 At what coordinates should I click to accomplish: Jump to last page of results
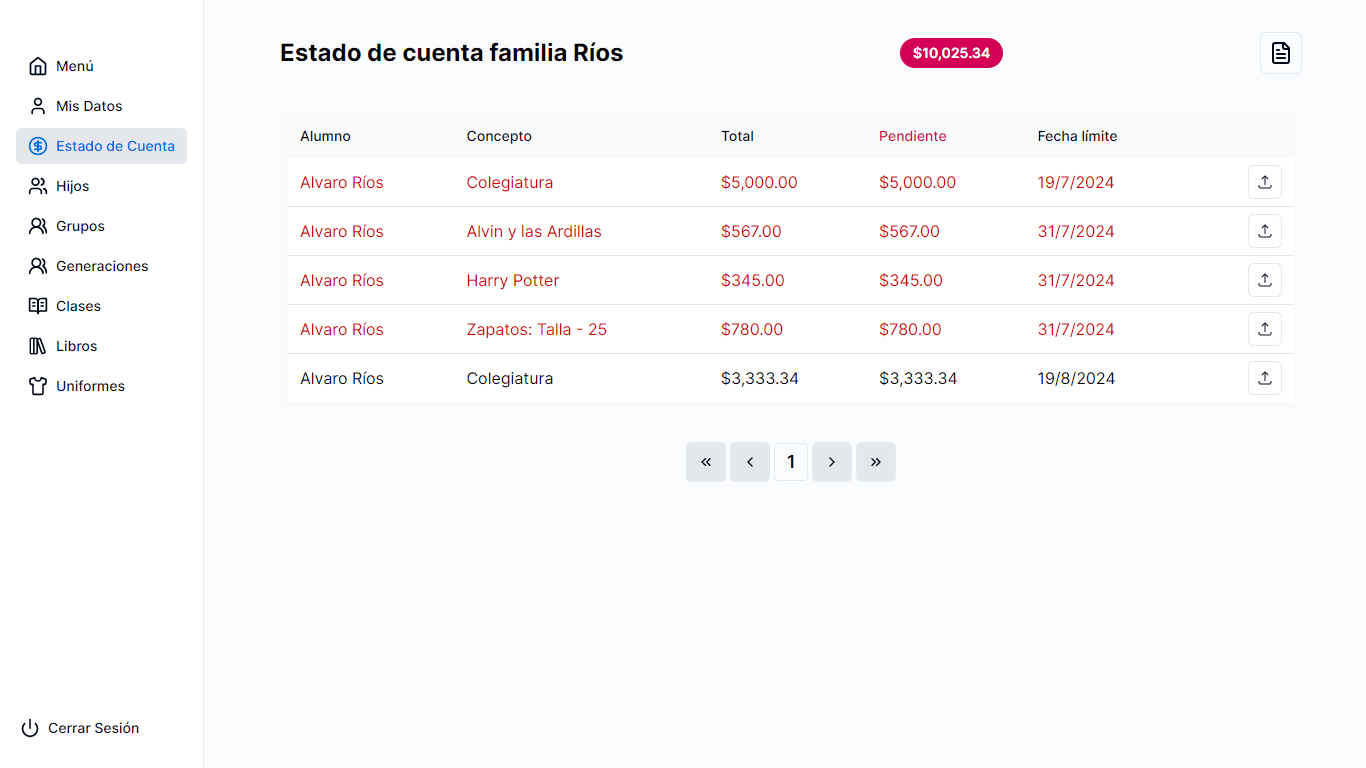(x=875, y=462)
